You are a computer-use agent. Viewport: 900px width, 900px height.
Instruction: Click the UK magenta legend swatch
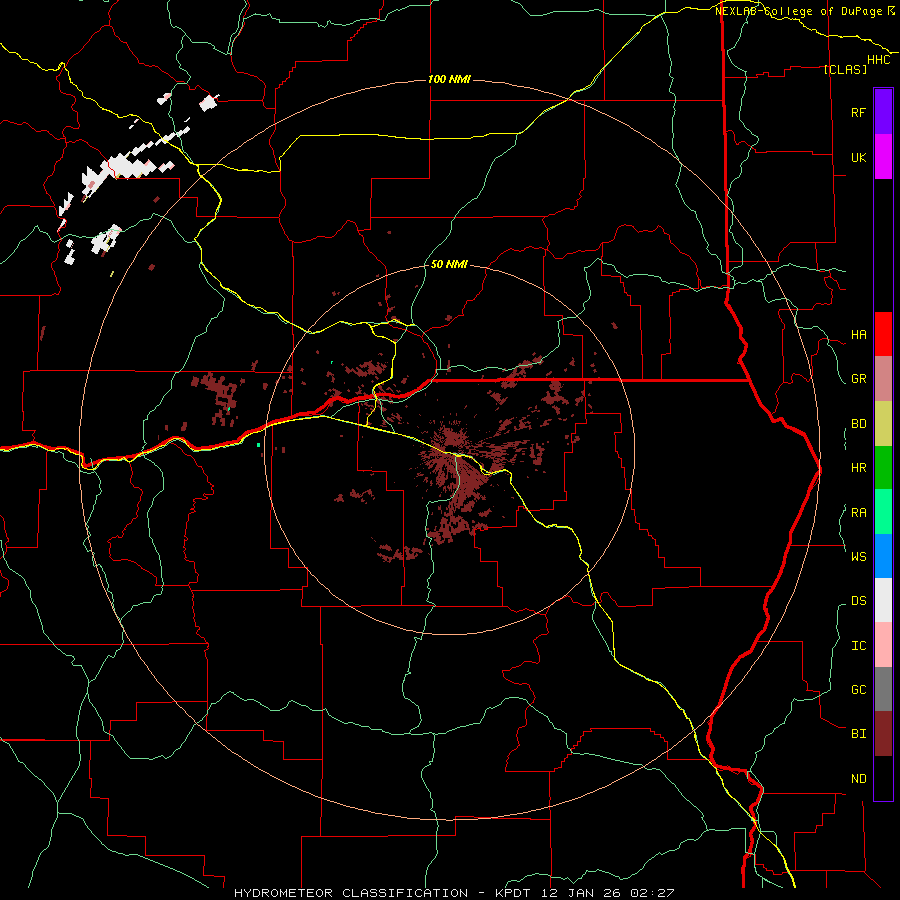click(883, 157)
